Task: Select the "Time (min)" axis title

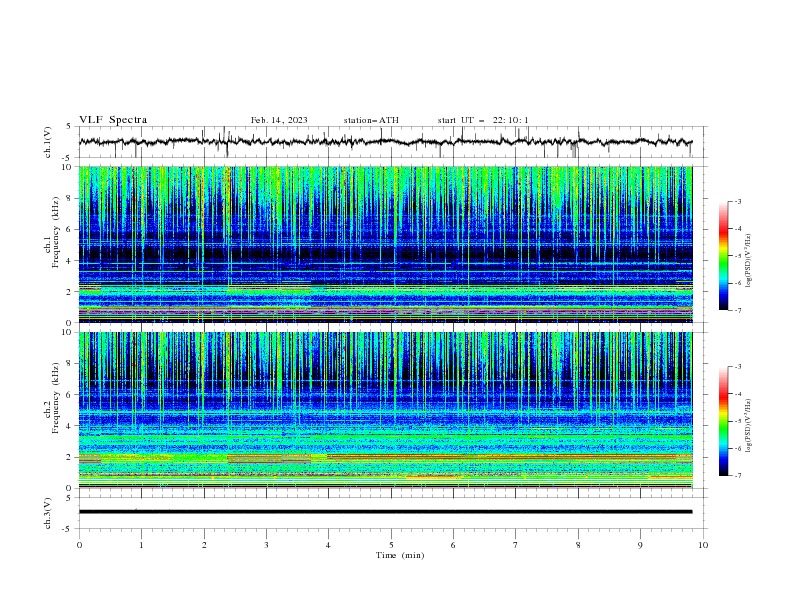Action: click(400, 555)
